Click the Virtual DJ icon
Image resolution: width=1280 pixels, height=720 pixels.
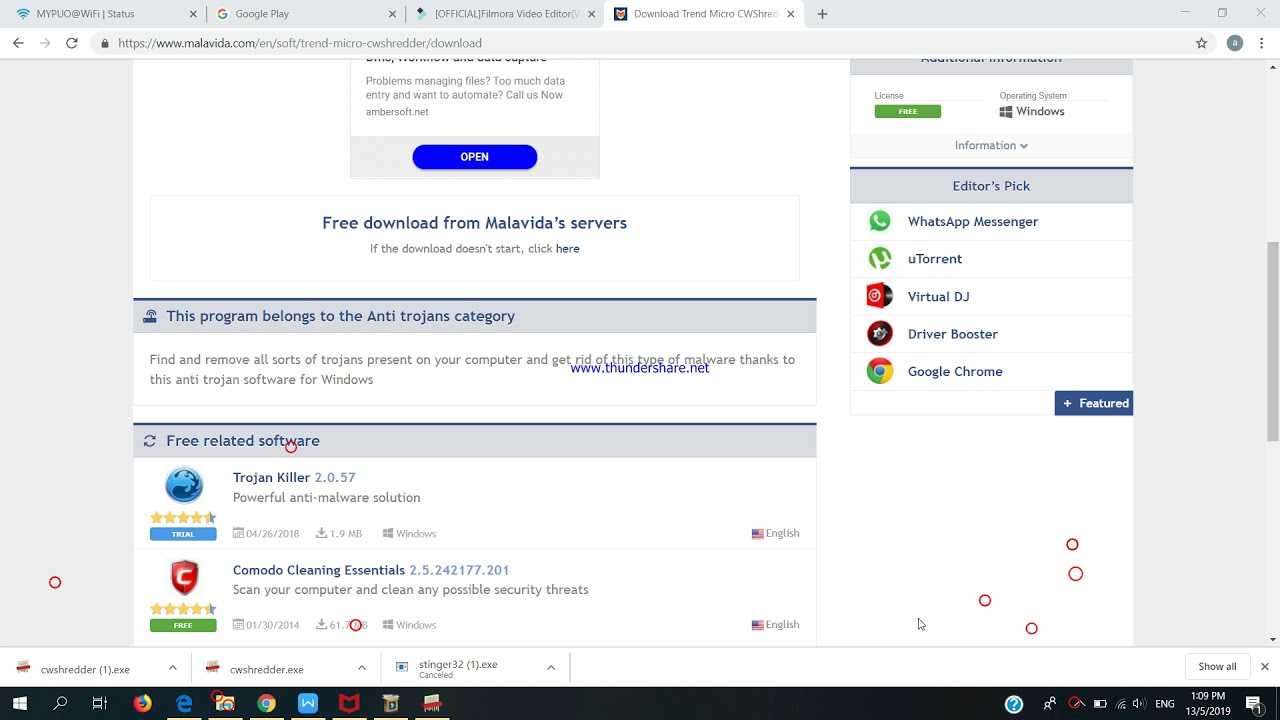[880, 296]
